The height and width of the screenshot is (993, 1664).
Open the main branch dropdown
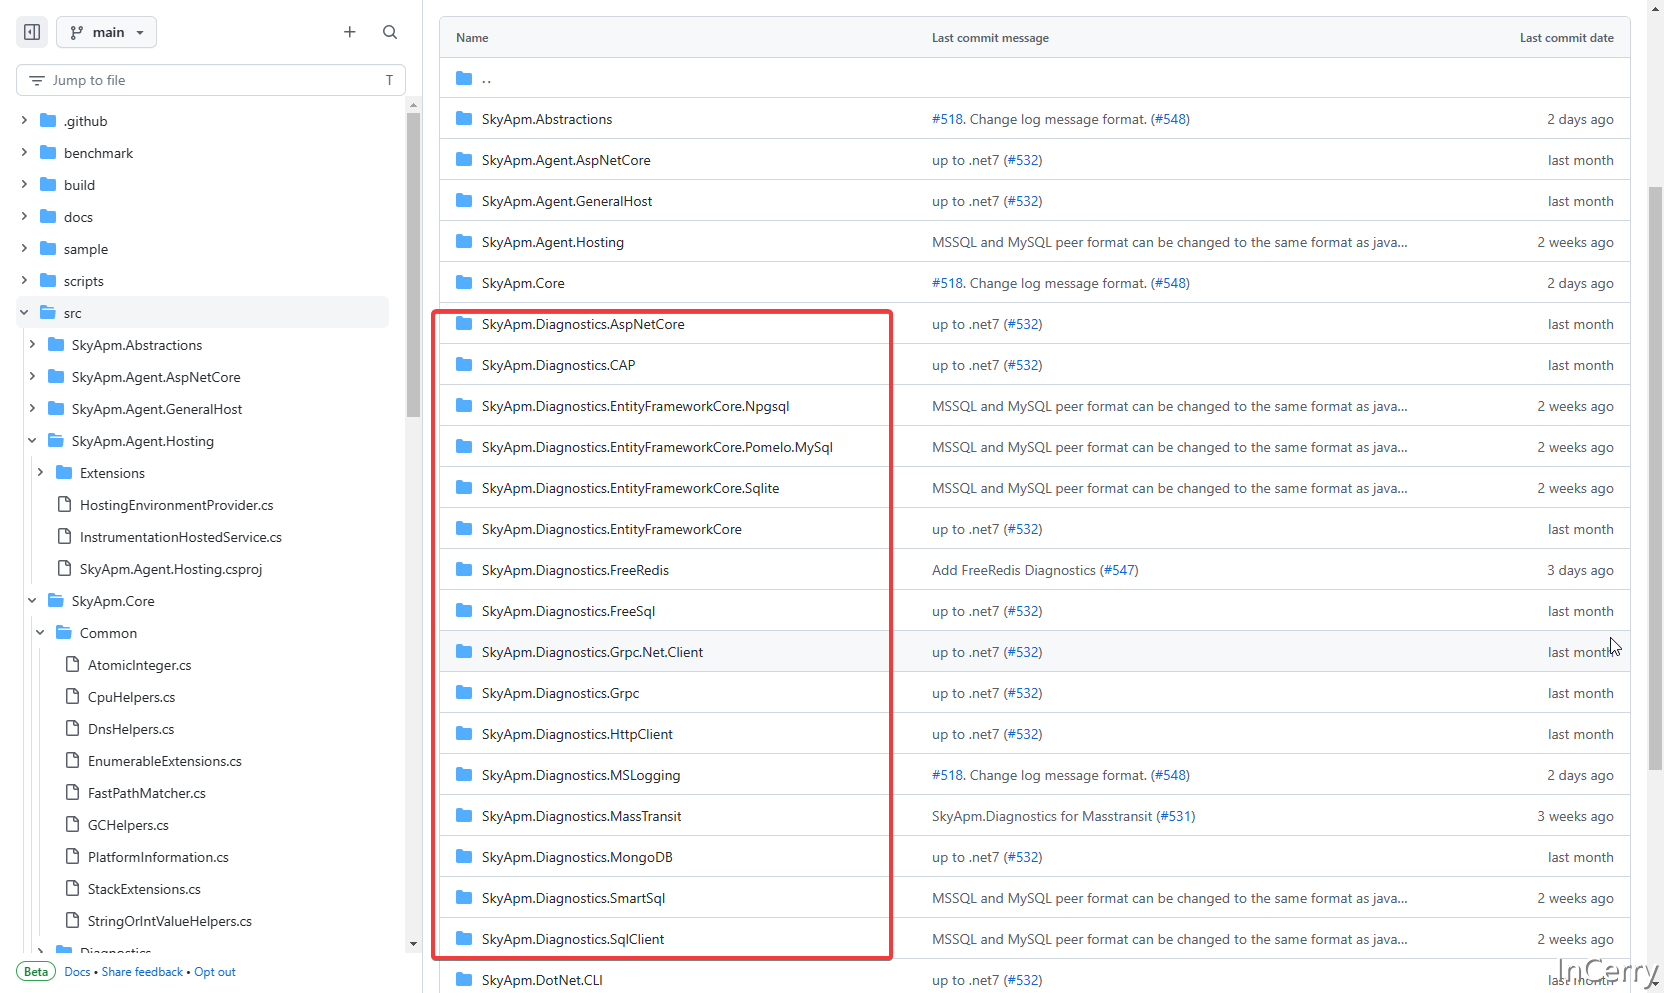point(107,32)
